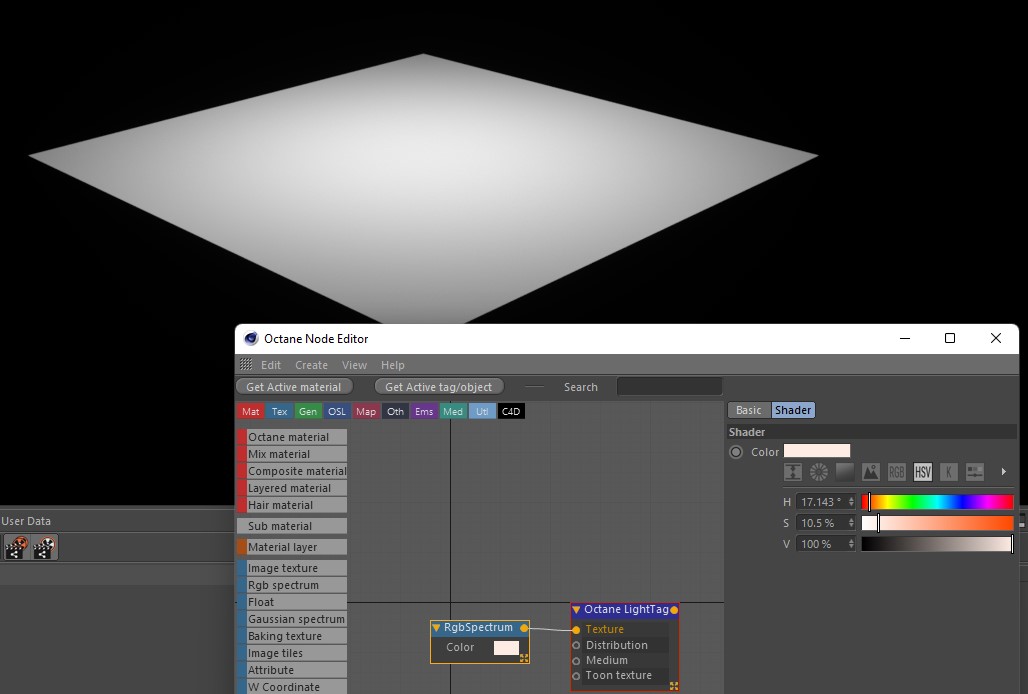Toggle the HSV sliders mode icon
Image resolution: width=1028 pixels, height=694 pixels.
coord(922,472)
